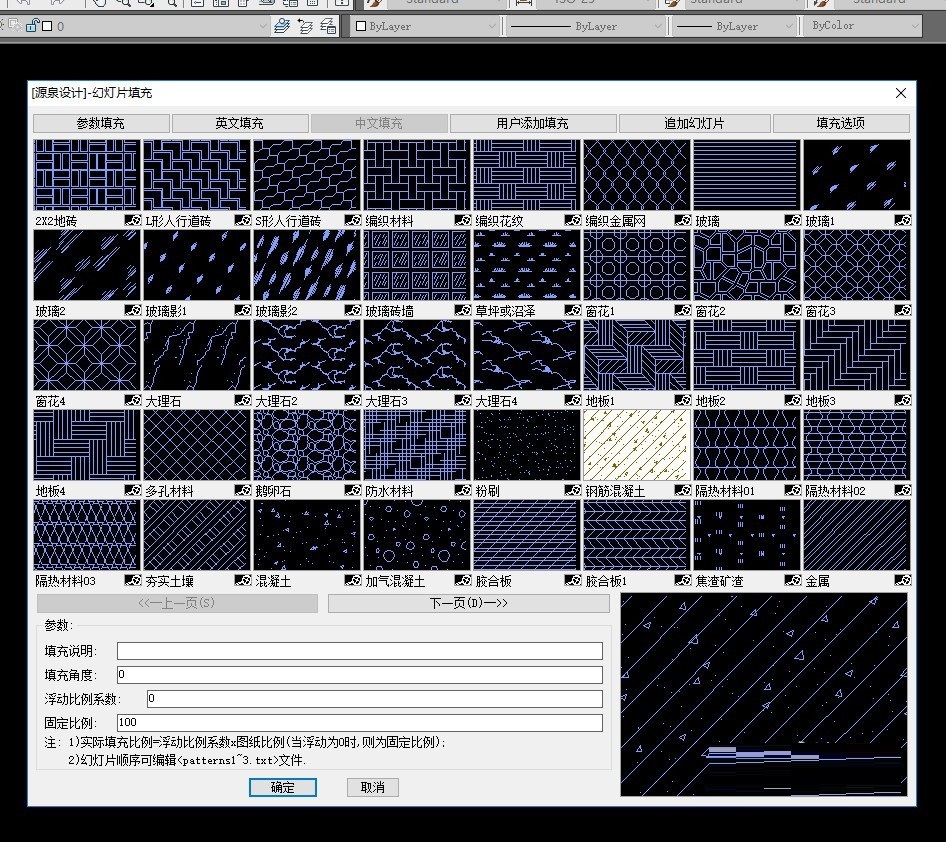Click the edit icon next to 2X2地砖

133,220
